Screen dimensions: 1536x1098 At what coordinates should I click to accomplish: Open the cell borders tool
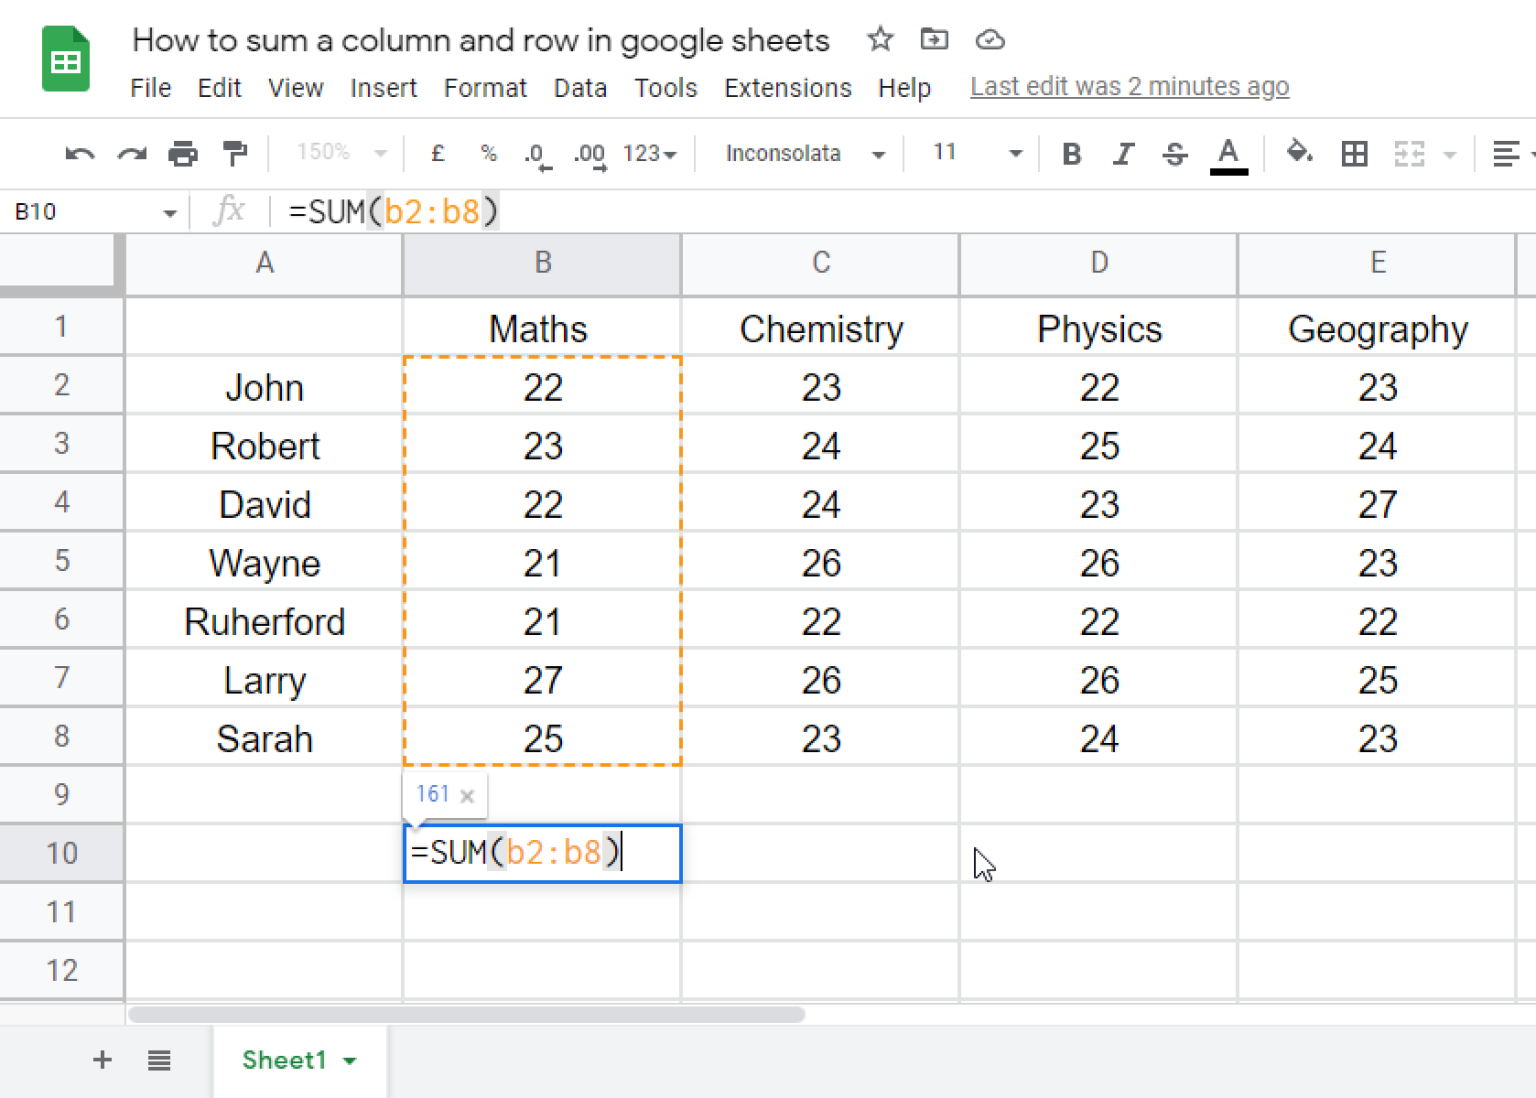(x=1354, y=154)
